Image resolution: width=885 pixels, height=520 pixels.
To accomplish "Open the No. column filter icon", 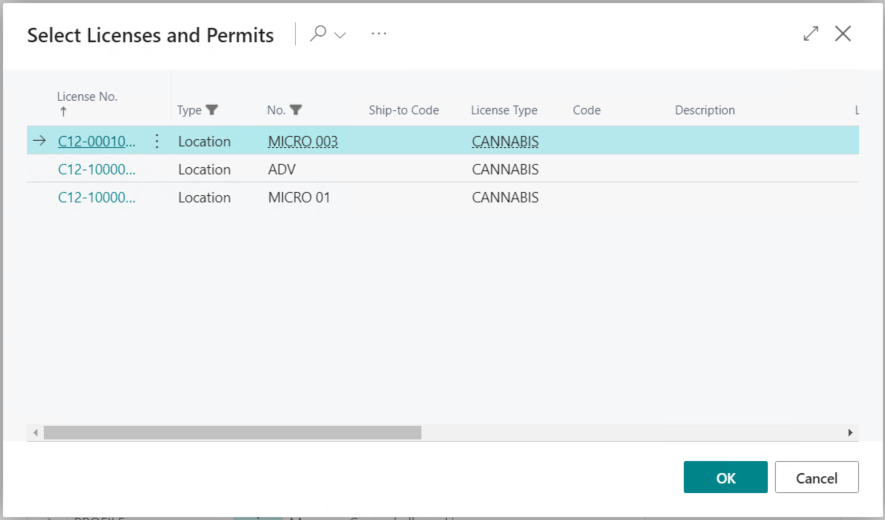I will click(295, 110).
